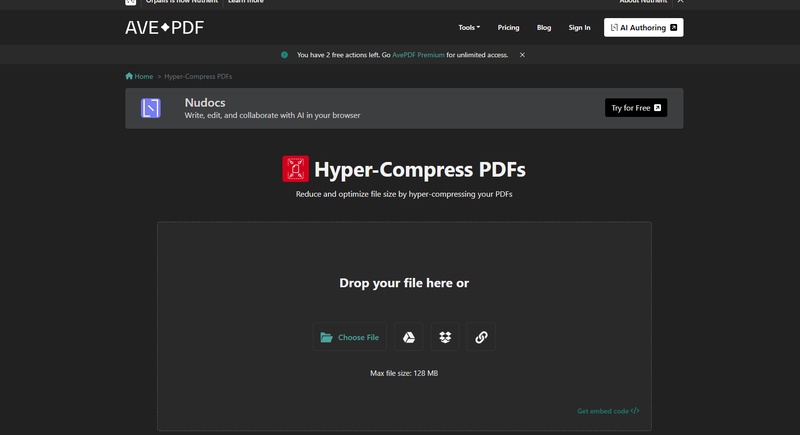The width and height of the screenshot is (800, 435).
Task: Open the Blog page
Action: coord(544,28)
